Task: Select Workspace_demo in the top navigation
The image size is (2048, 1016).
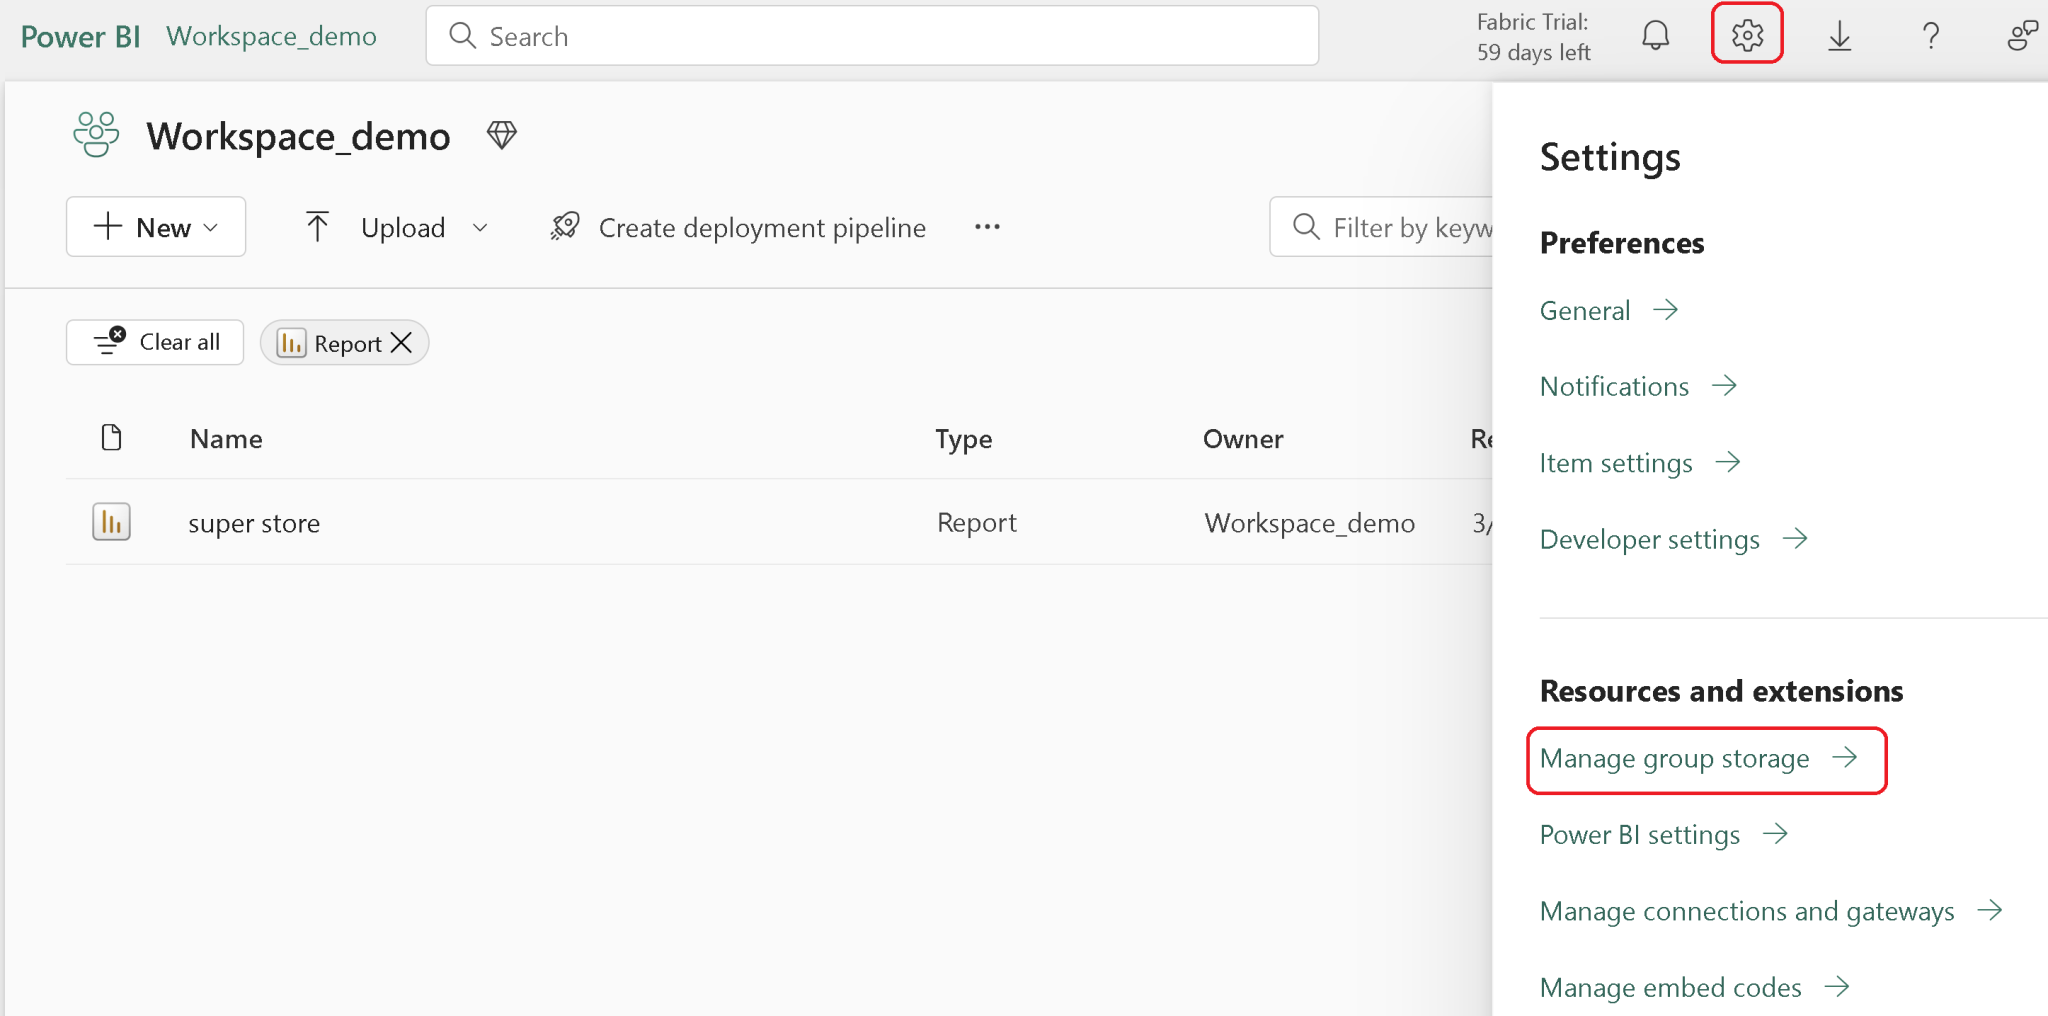Action: [271, 36]
